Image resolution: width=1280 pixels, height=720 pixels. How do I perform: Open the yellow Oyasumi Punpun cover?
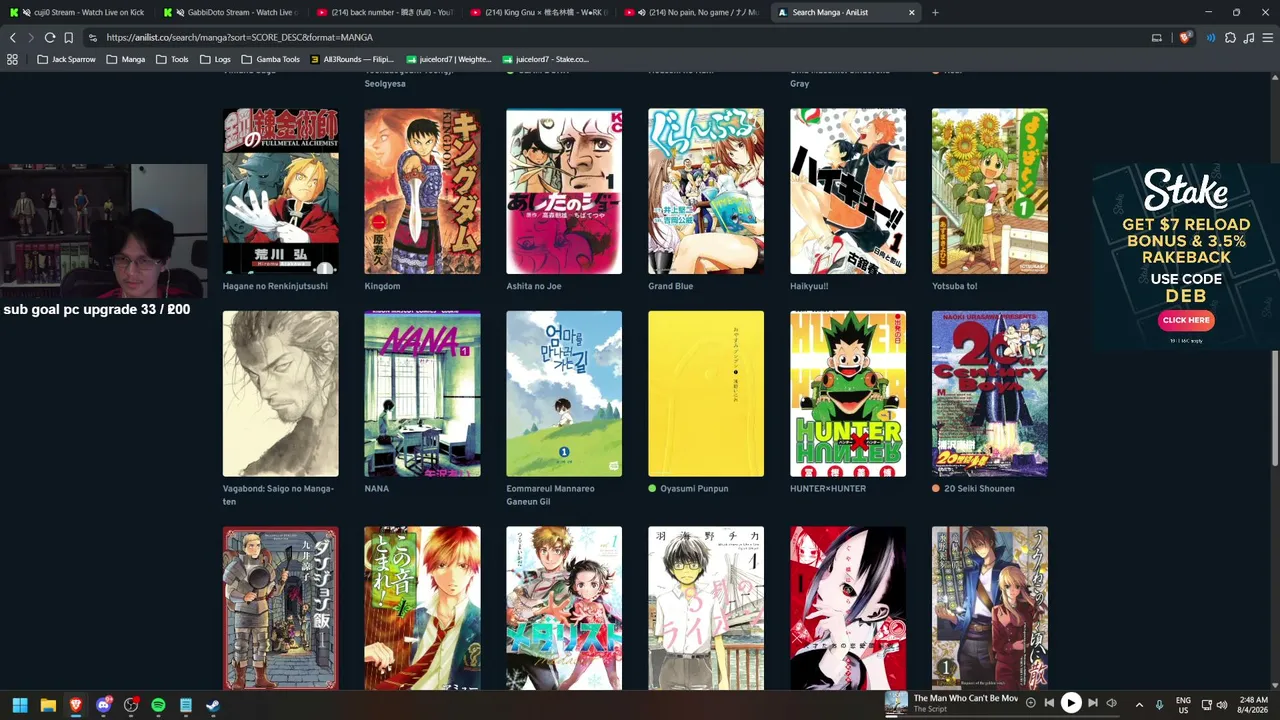(706, 394)
